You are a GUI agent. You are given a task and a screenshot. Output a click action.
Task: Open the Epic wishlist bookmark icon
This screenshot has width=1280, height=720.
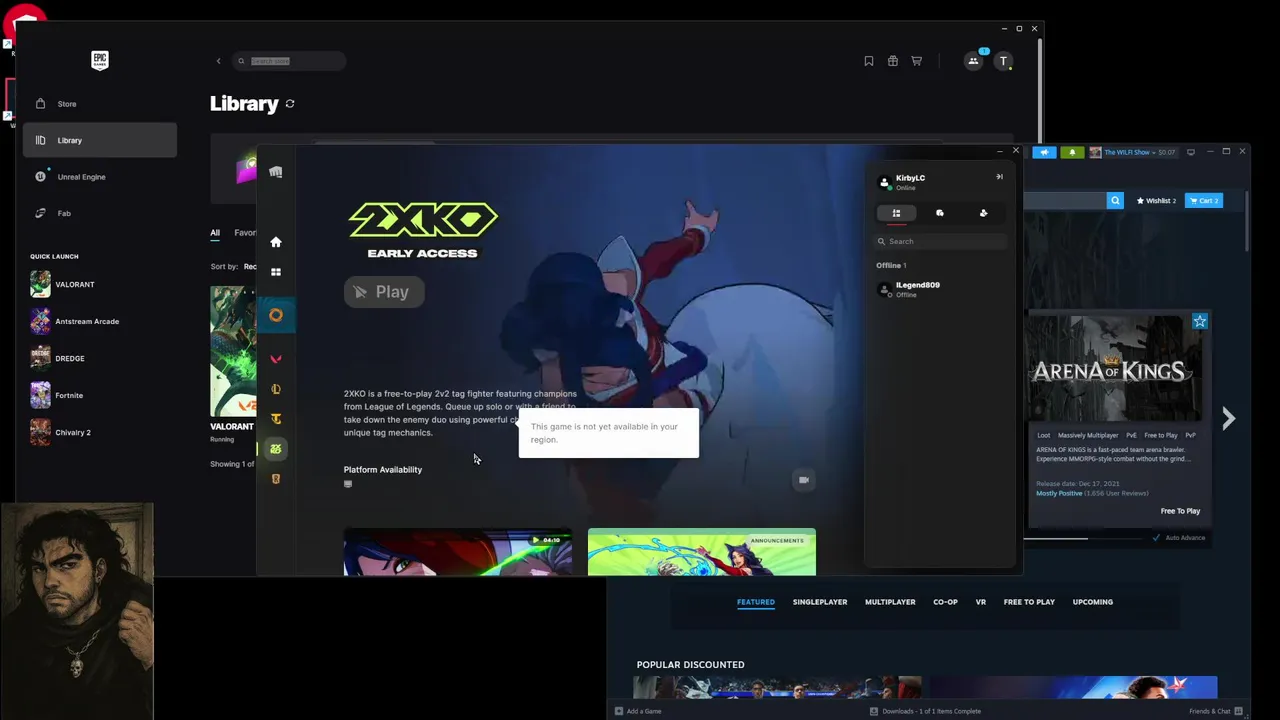(869, 61)
